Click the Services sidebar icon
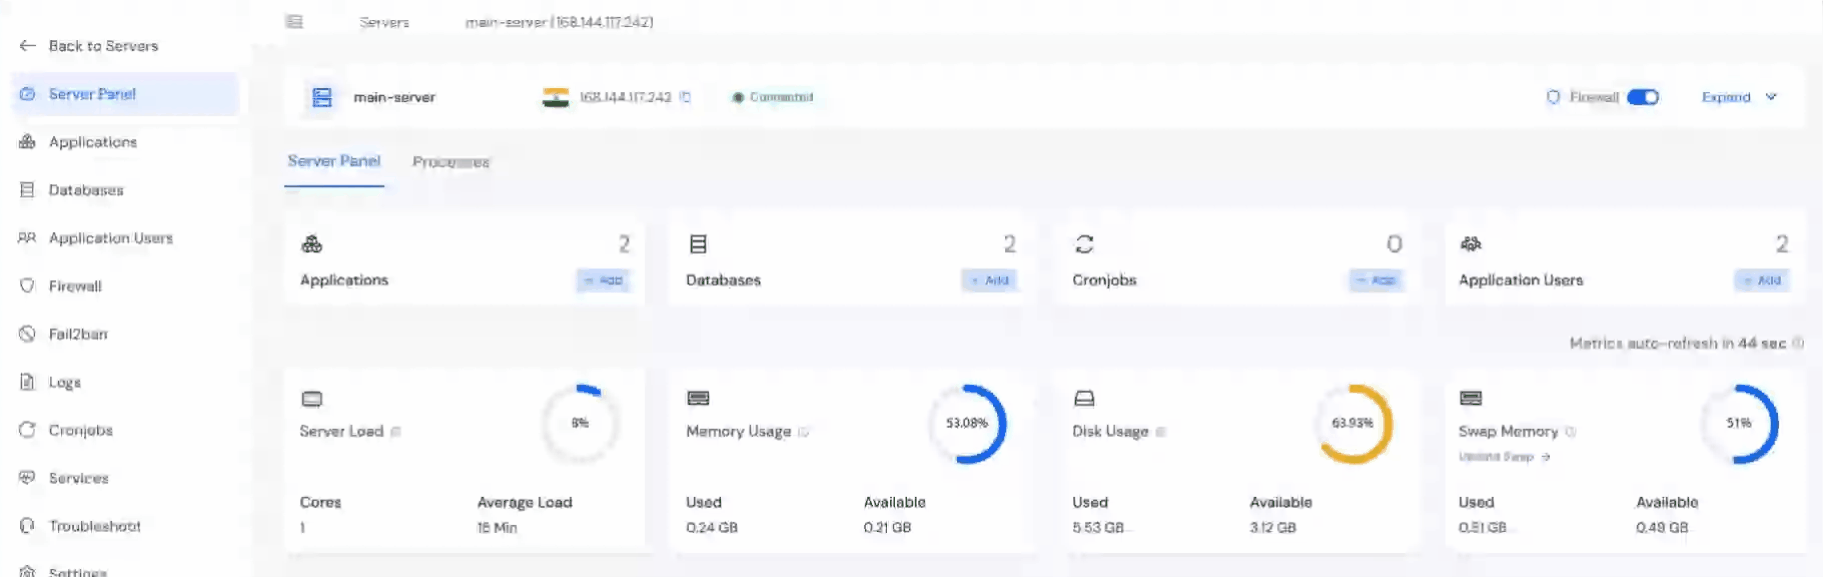The image size is (1823, 577). click(x=28, y=478)
